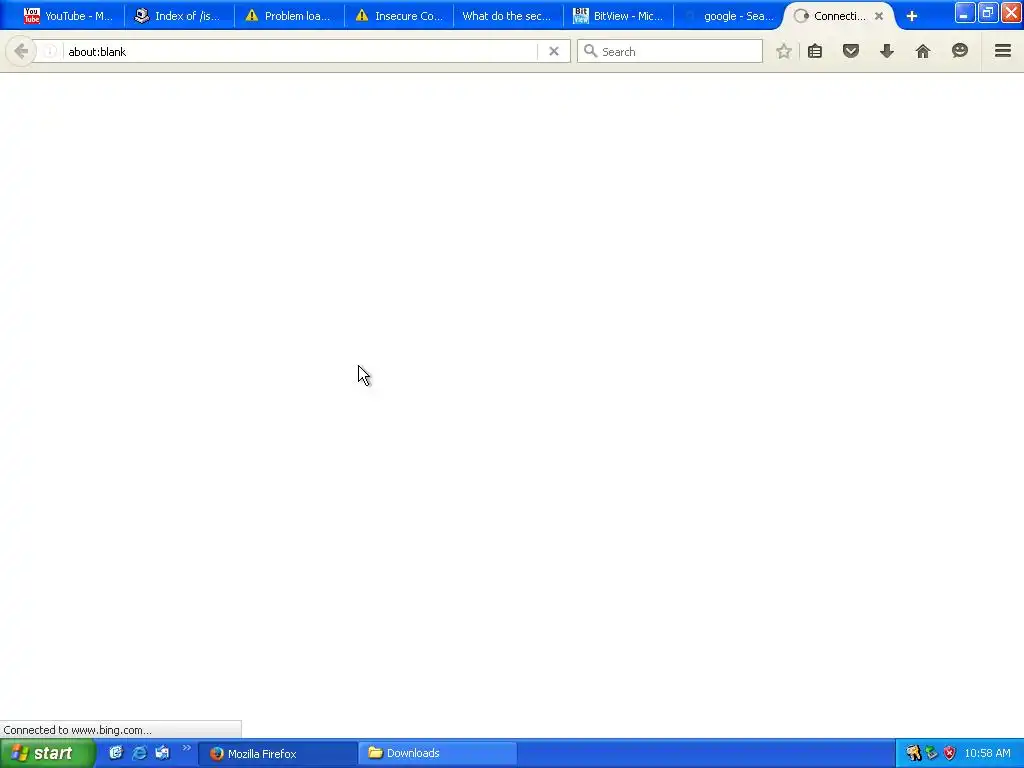Save page to Pocket icon
This screenshot has height=768, width=1024.
851,51
